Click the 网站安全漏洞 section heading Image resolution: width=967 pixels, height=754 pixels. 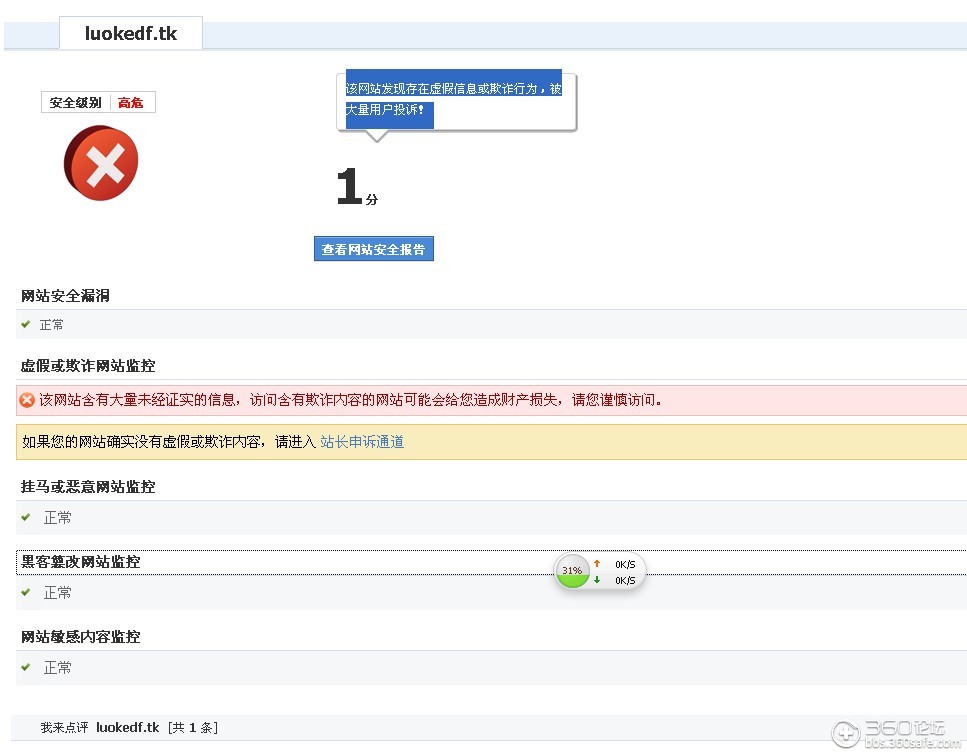pyautogui.click(x=65, y=295)
